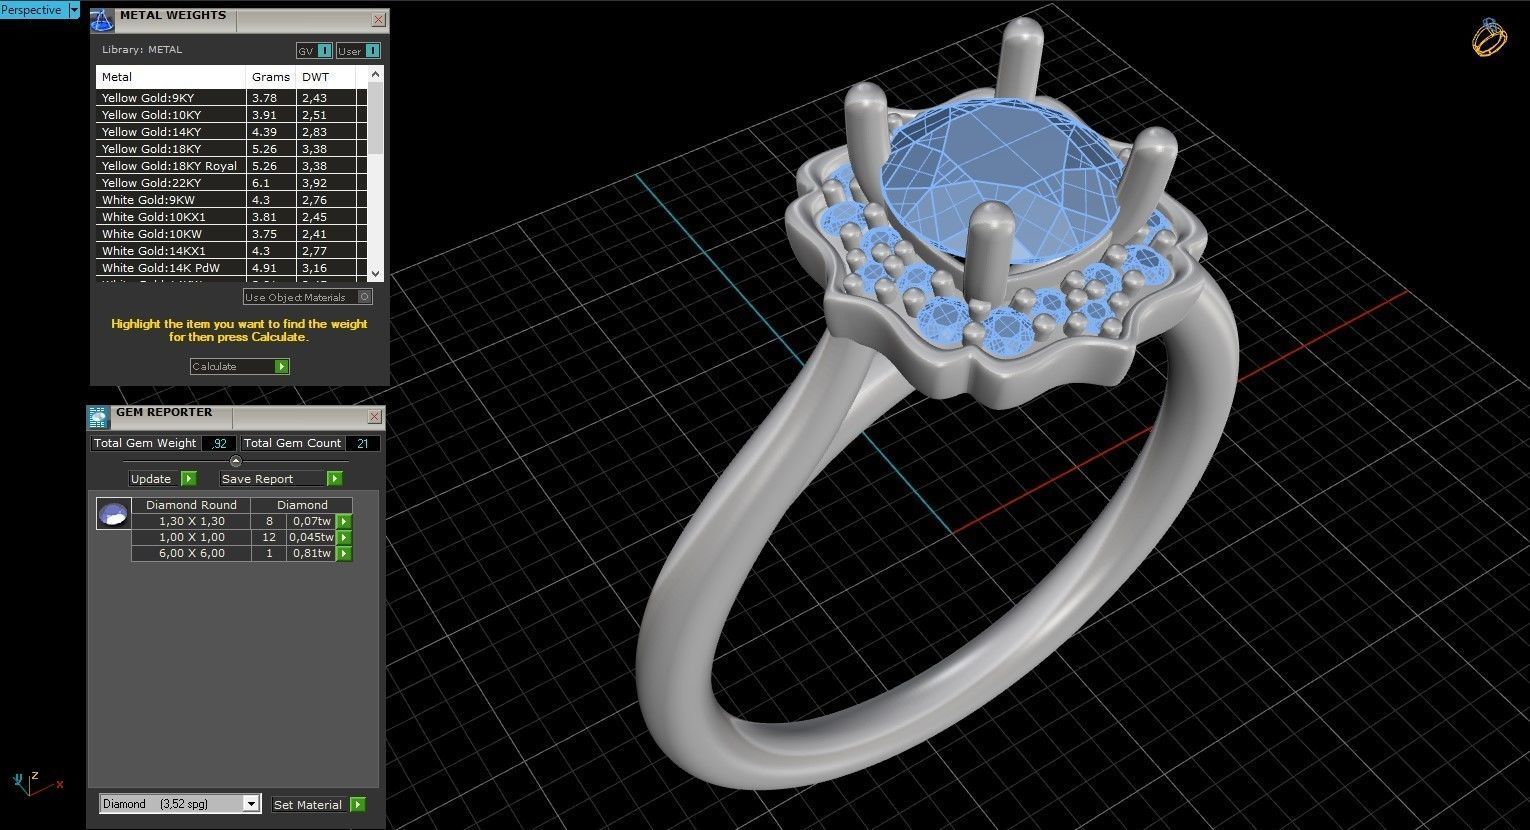The width and height of the screenshot is (1530, 830).
Task: Click the orange ring icon in viewport corner
Action: [1489, 37]
